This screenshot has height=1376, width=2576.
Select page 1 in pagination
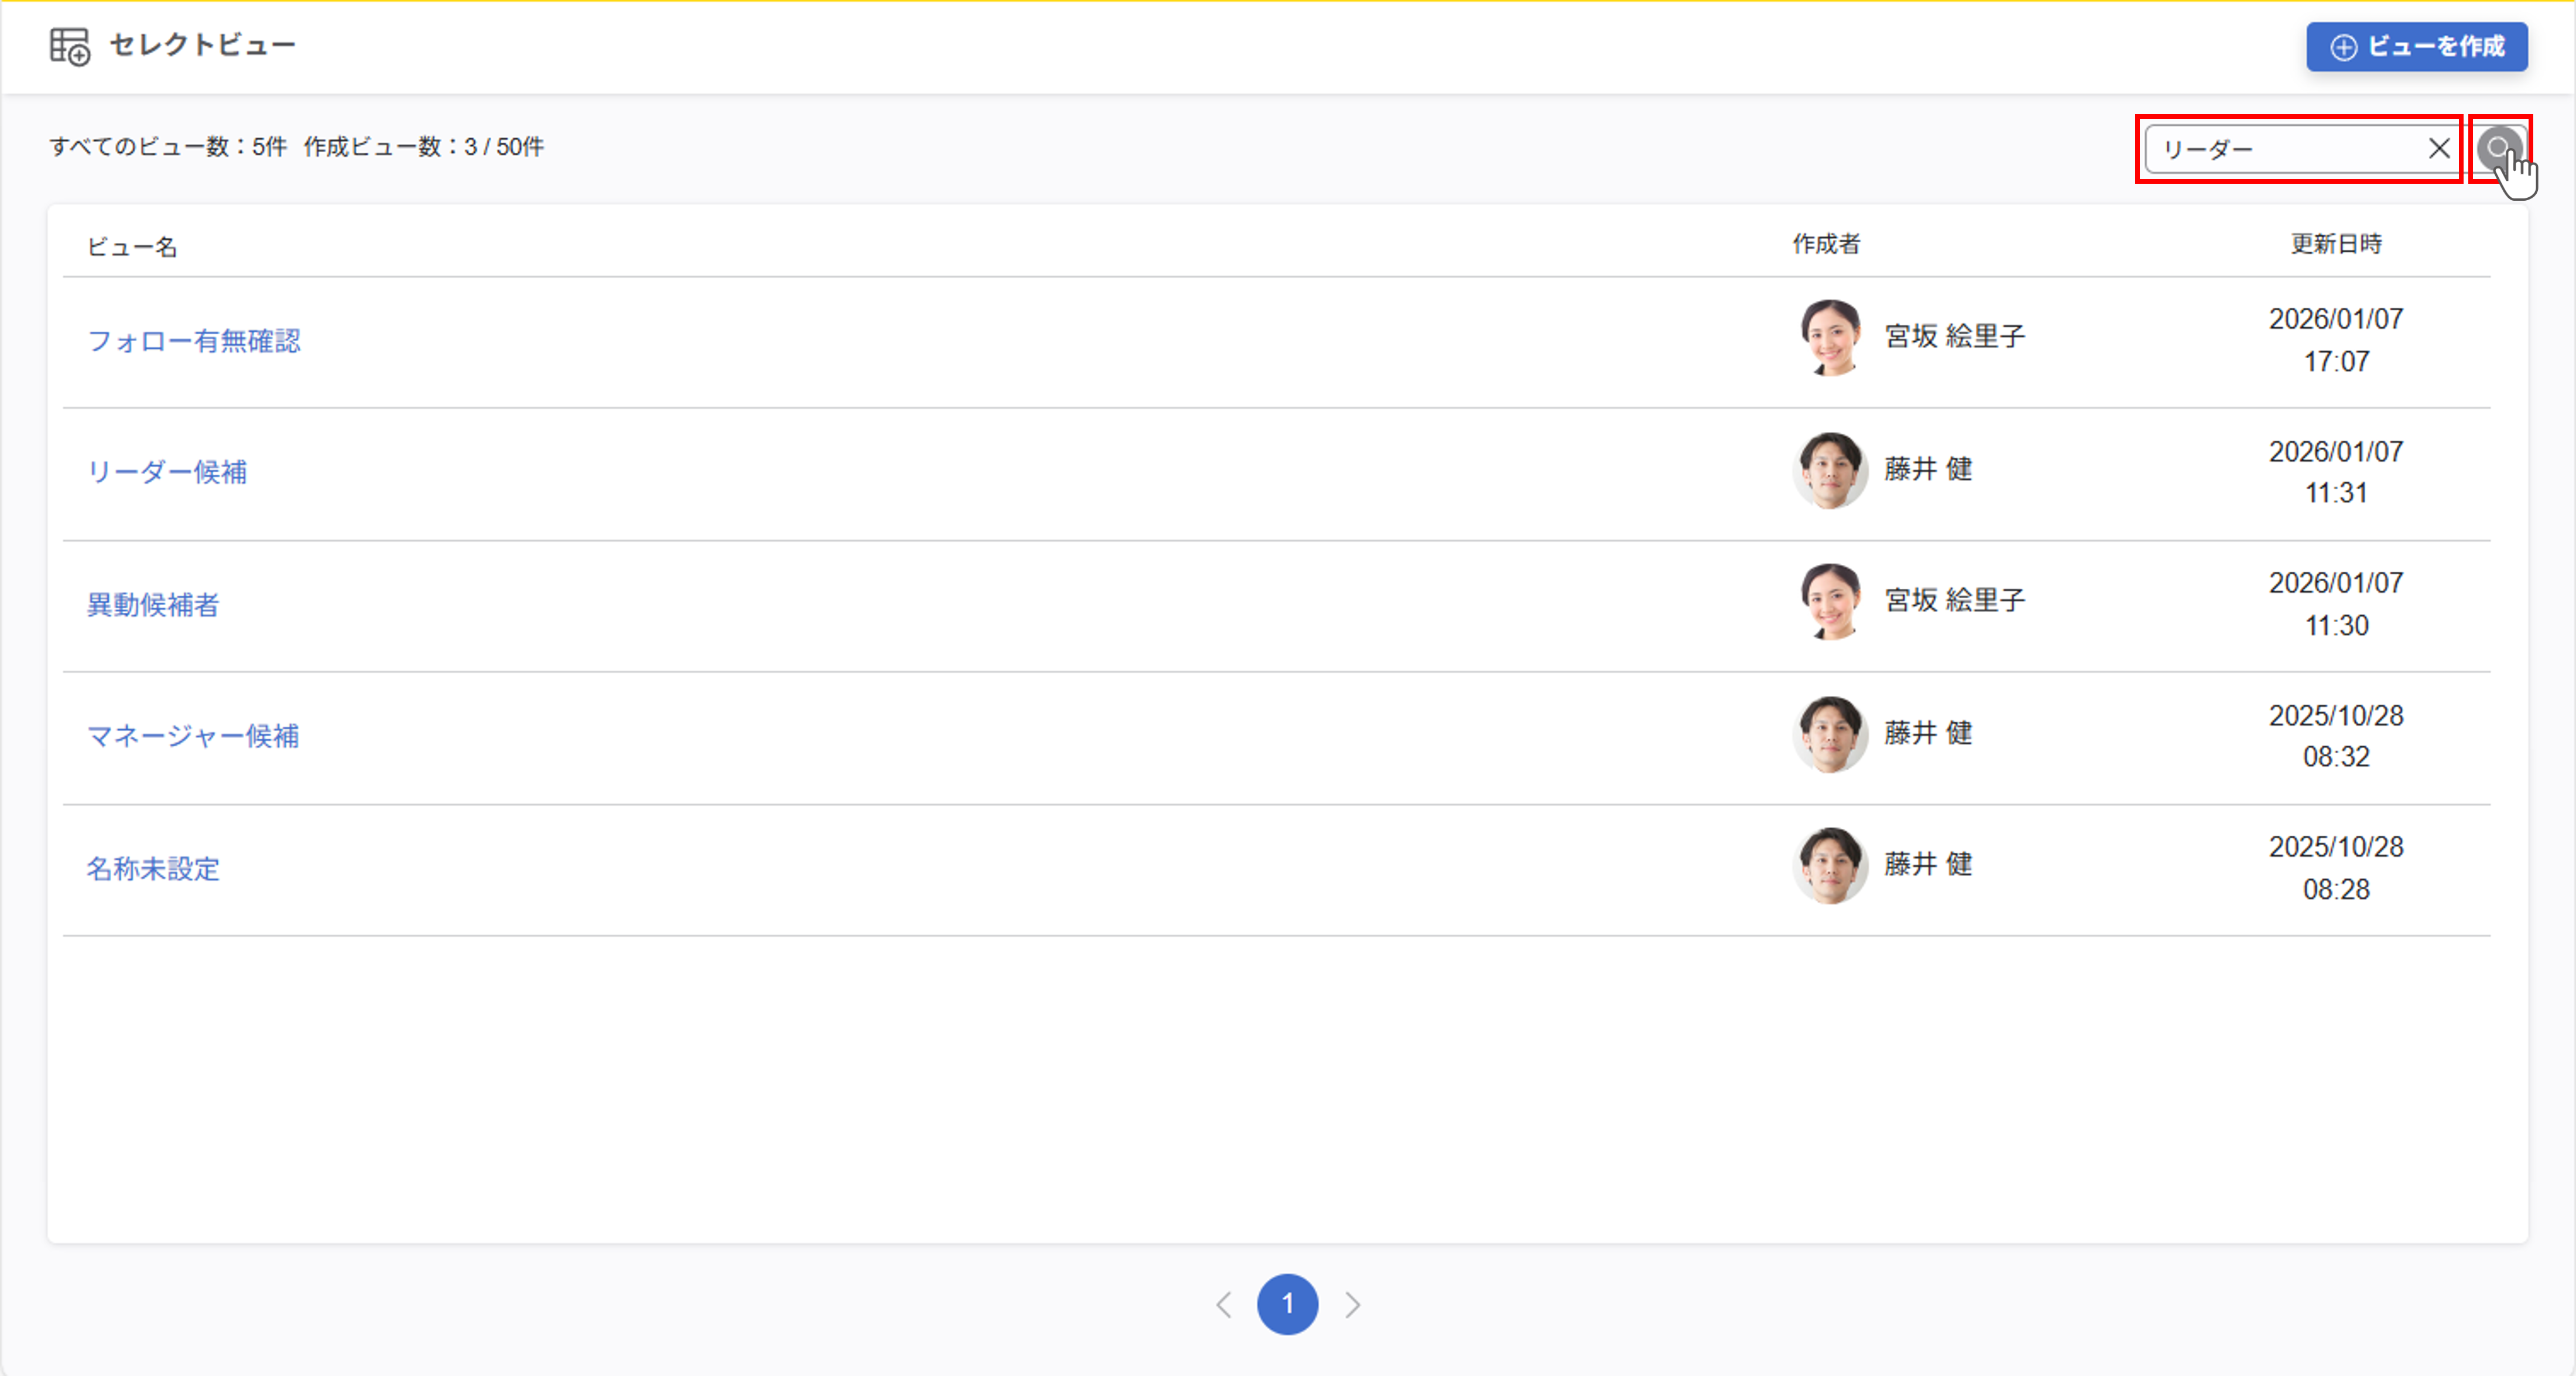tap(1287, 1304)
